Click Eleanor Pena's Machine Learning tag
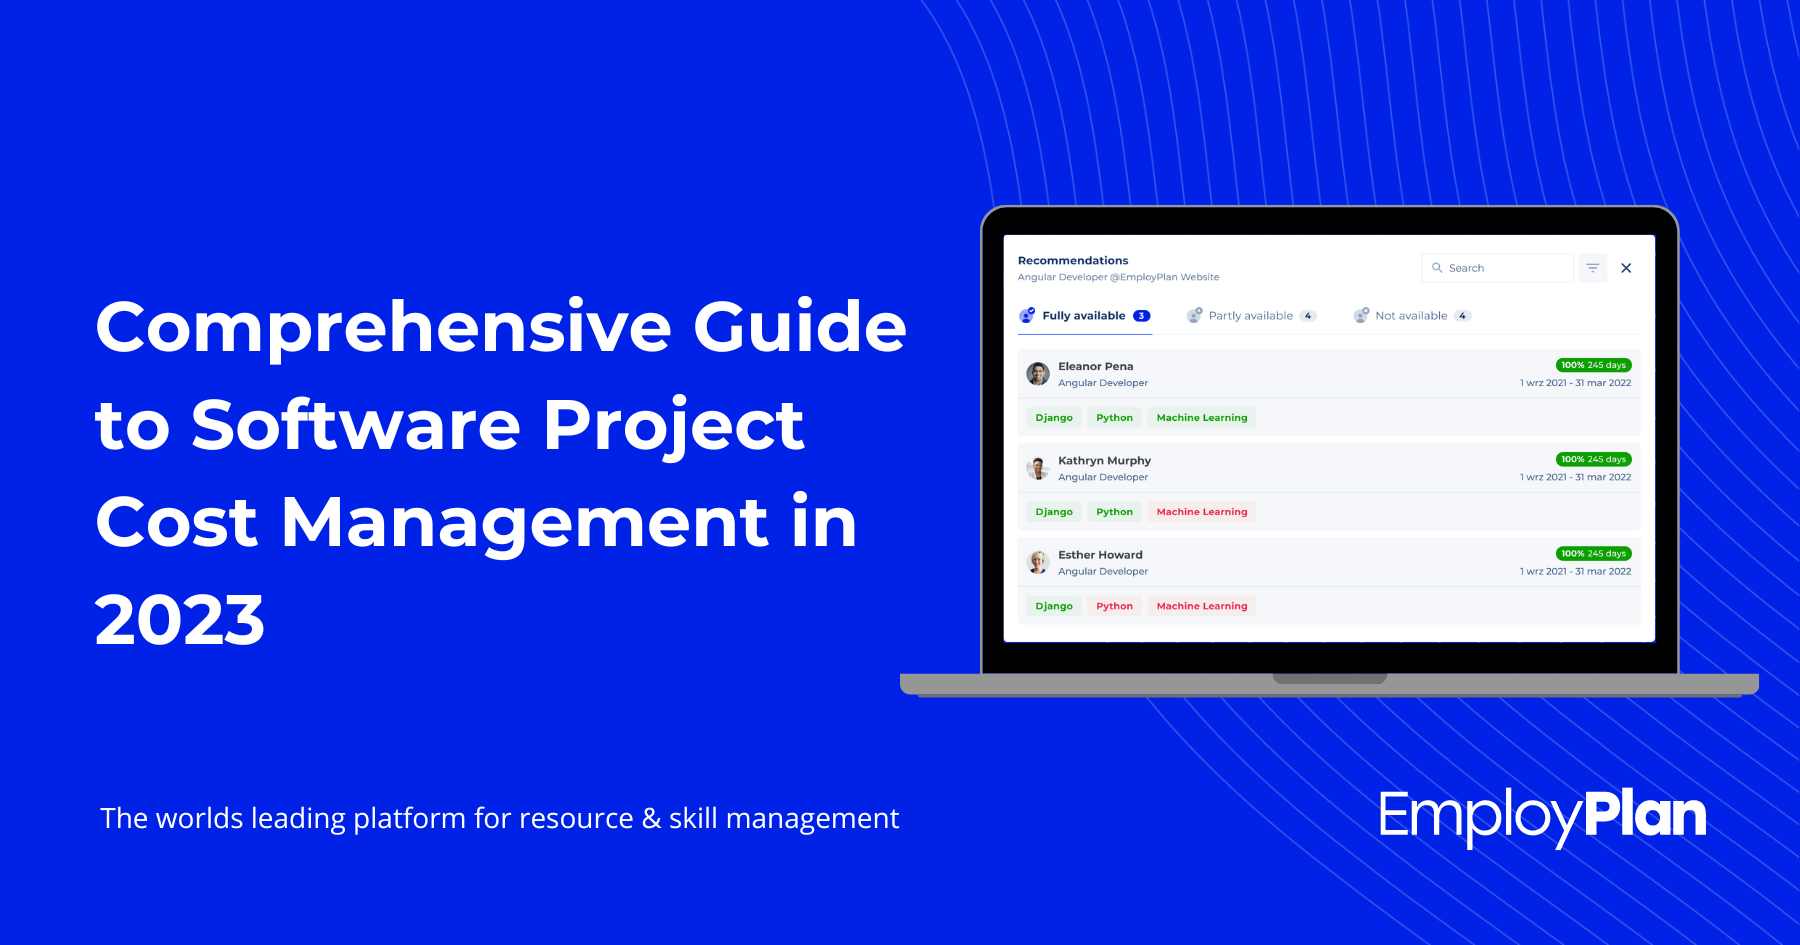 [1202, 418]
